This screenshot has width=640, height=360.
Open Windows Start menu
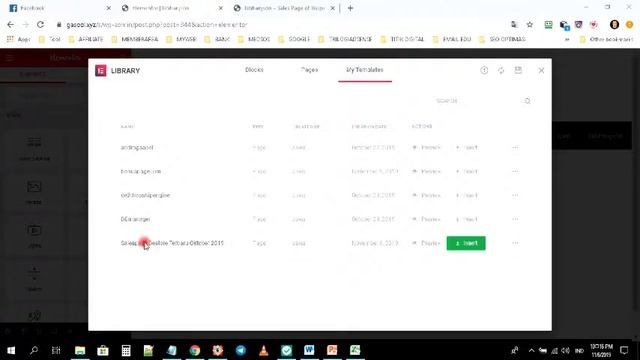click(x=11, y=350)
